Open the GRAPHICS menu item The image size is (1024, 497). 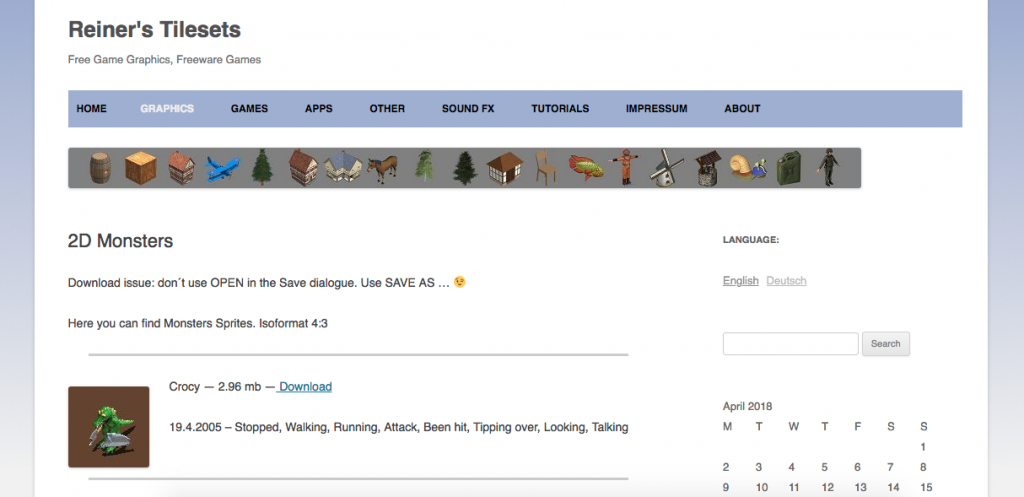(167, 109)
